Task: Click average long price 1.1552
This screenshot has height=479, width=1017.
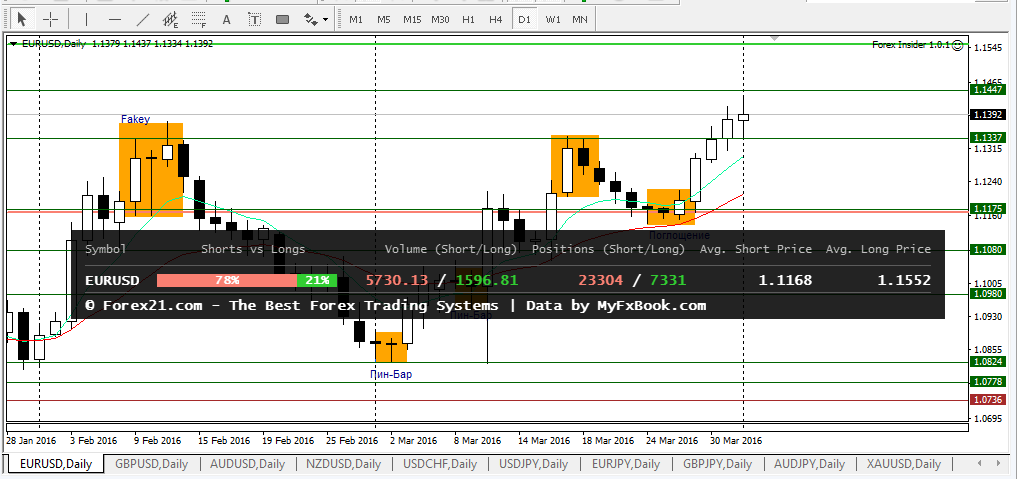Action: click(x=904, y=281)
